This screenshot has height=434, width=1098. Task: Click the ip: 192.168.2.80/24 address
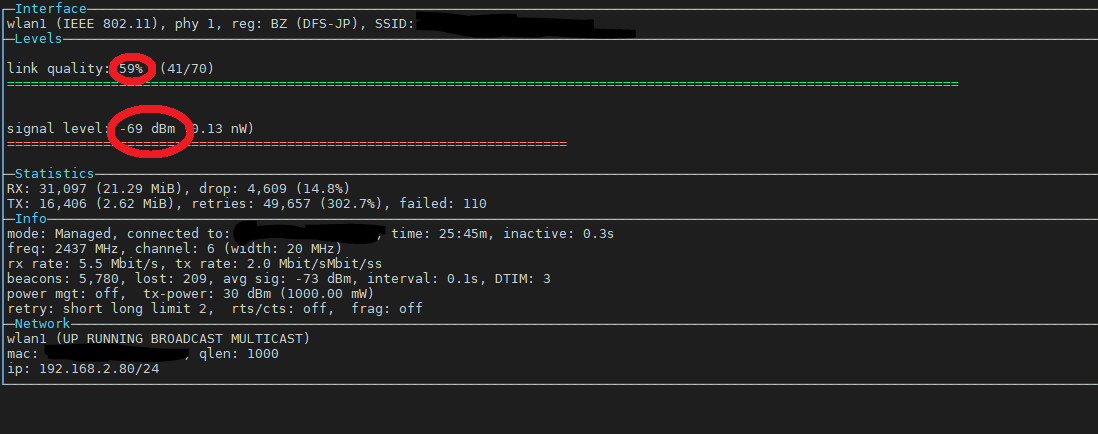point(83,369)
